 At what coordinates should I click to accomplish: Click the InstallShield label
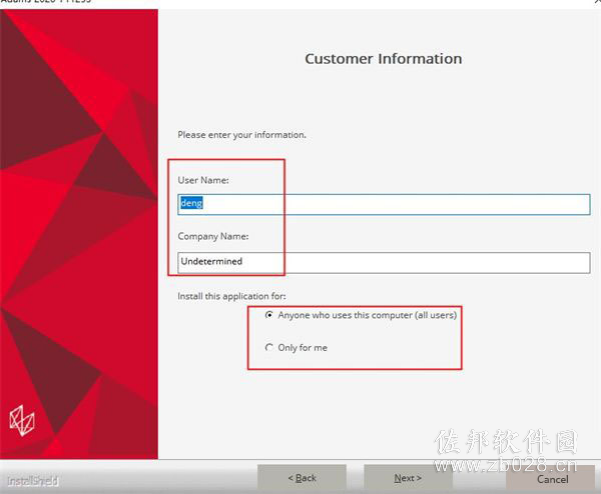33,481
